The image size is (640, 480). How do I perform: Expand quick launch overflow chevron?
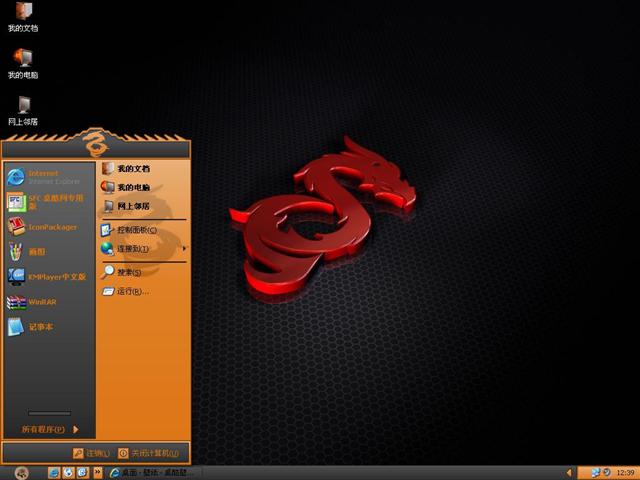pos(98,473)
